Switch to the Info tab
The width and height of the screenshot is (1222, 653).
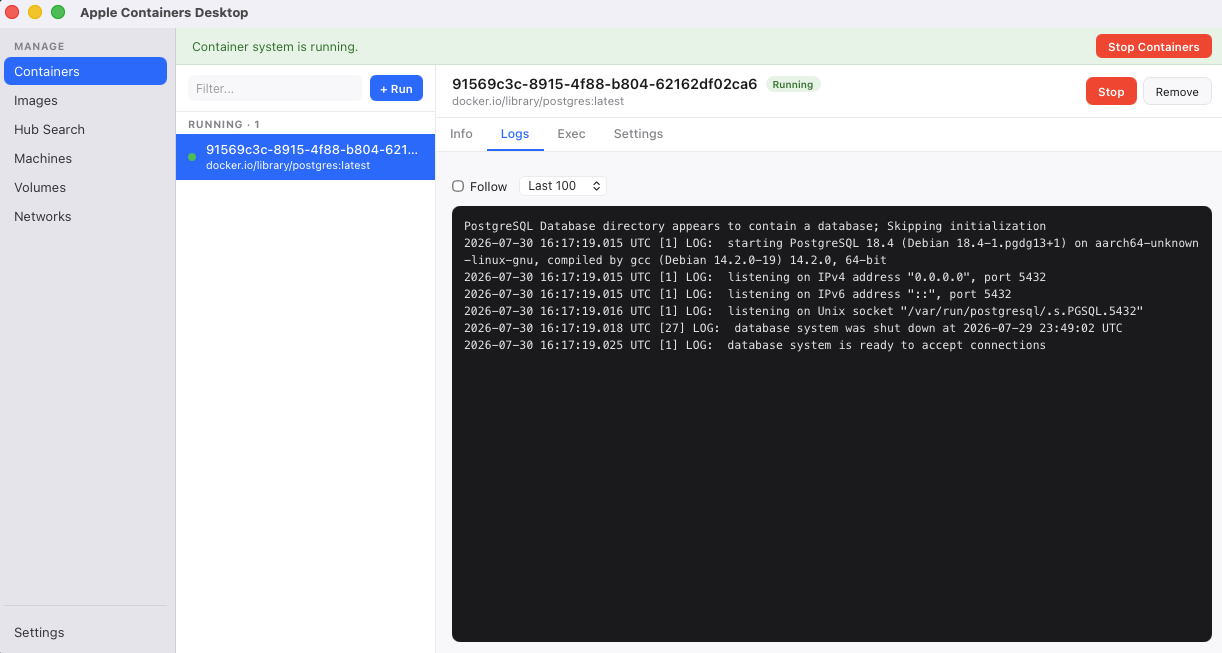point(461,134)
